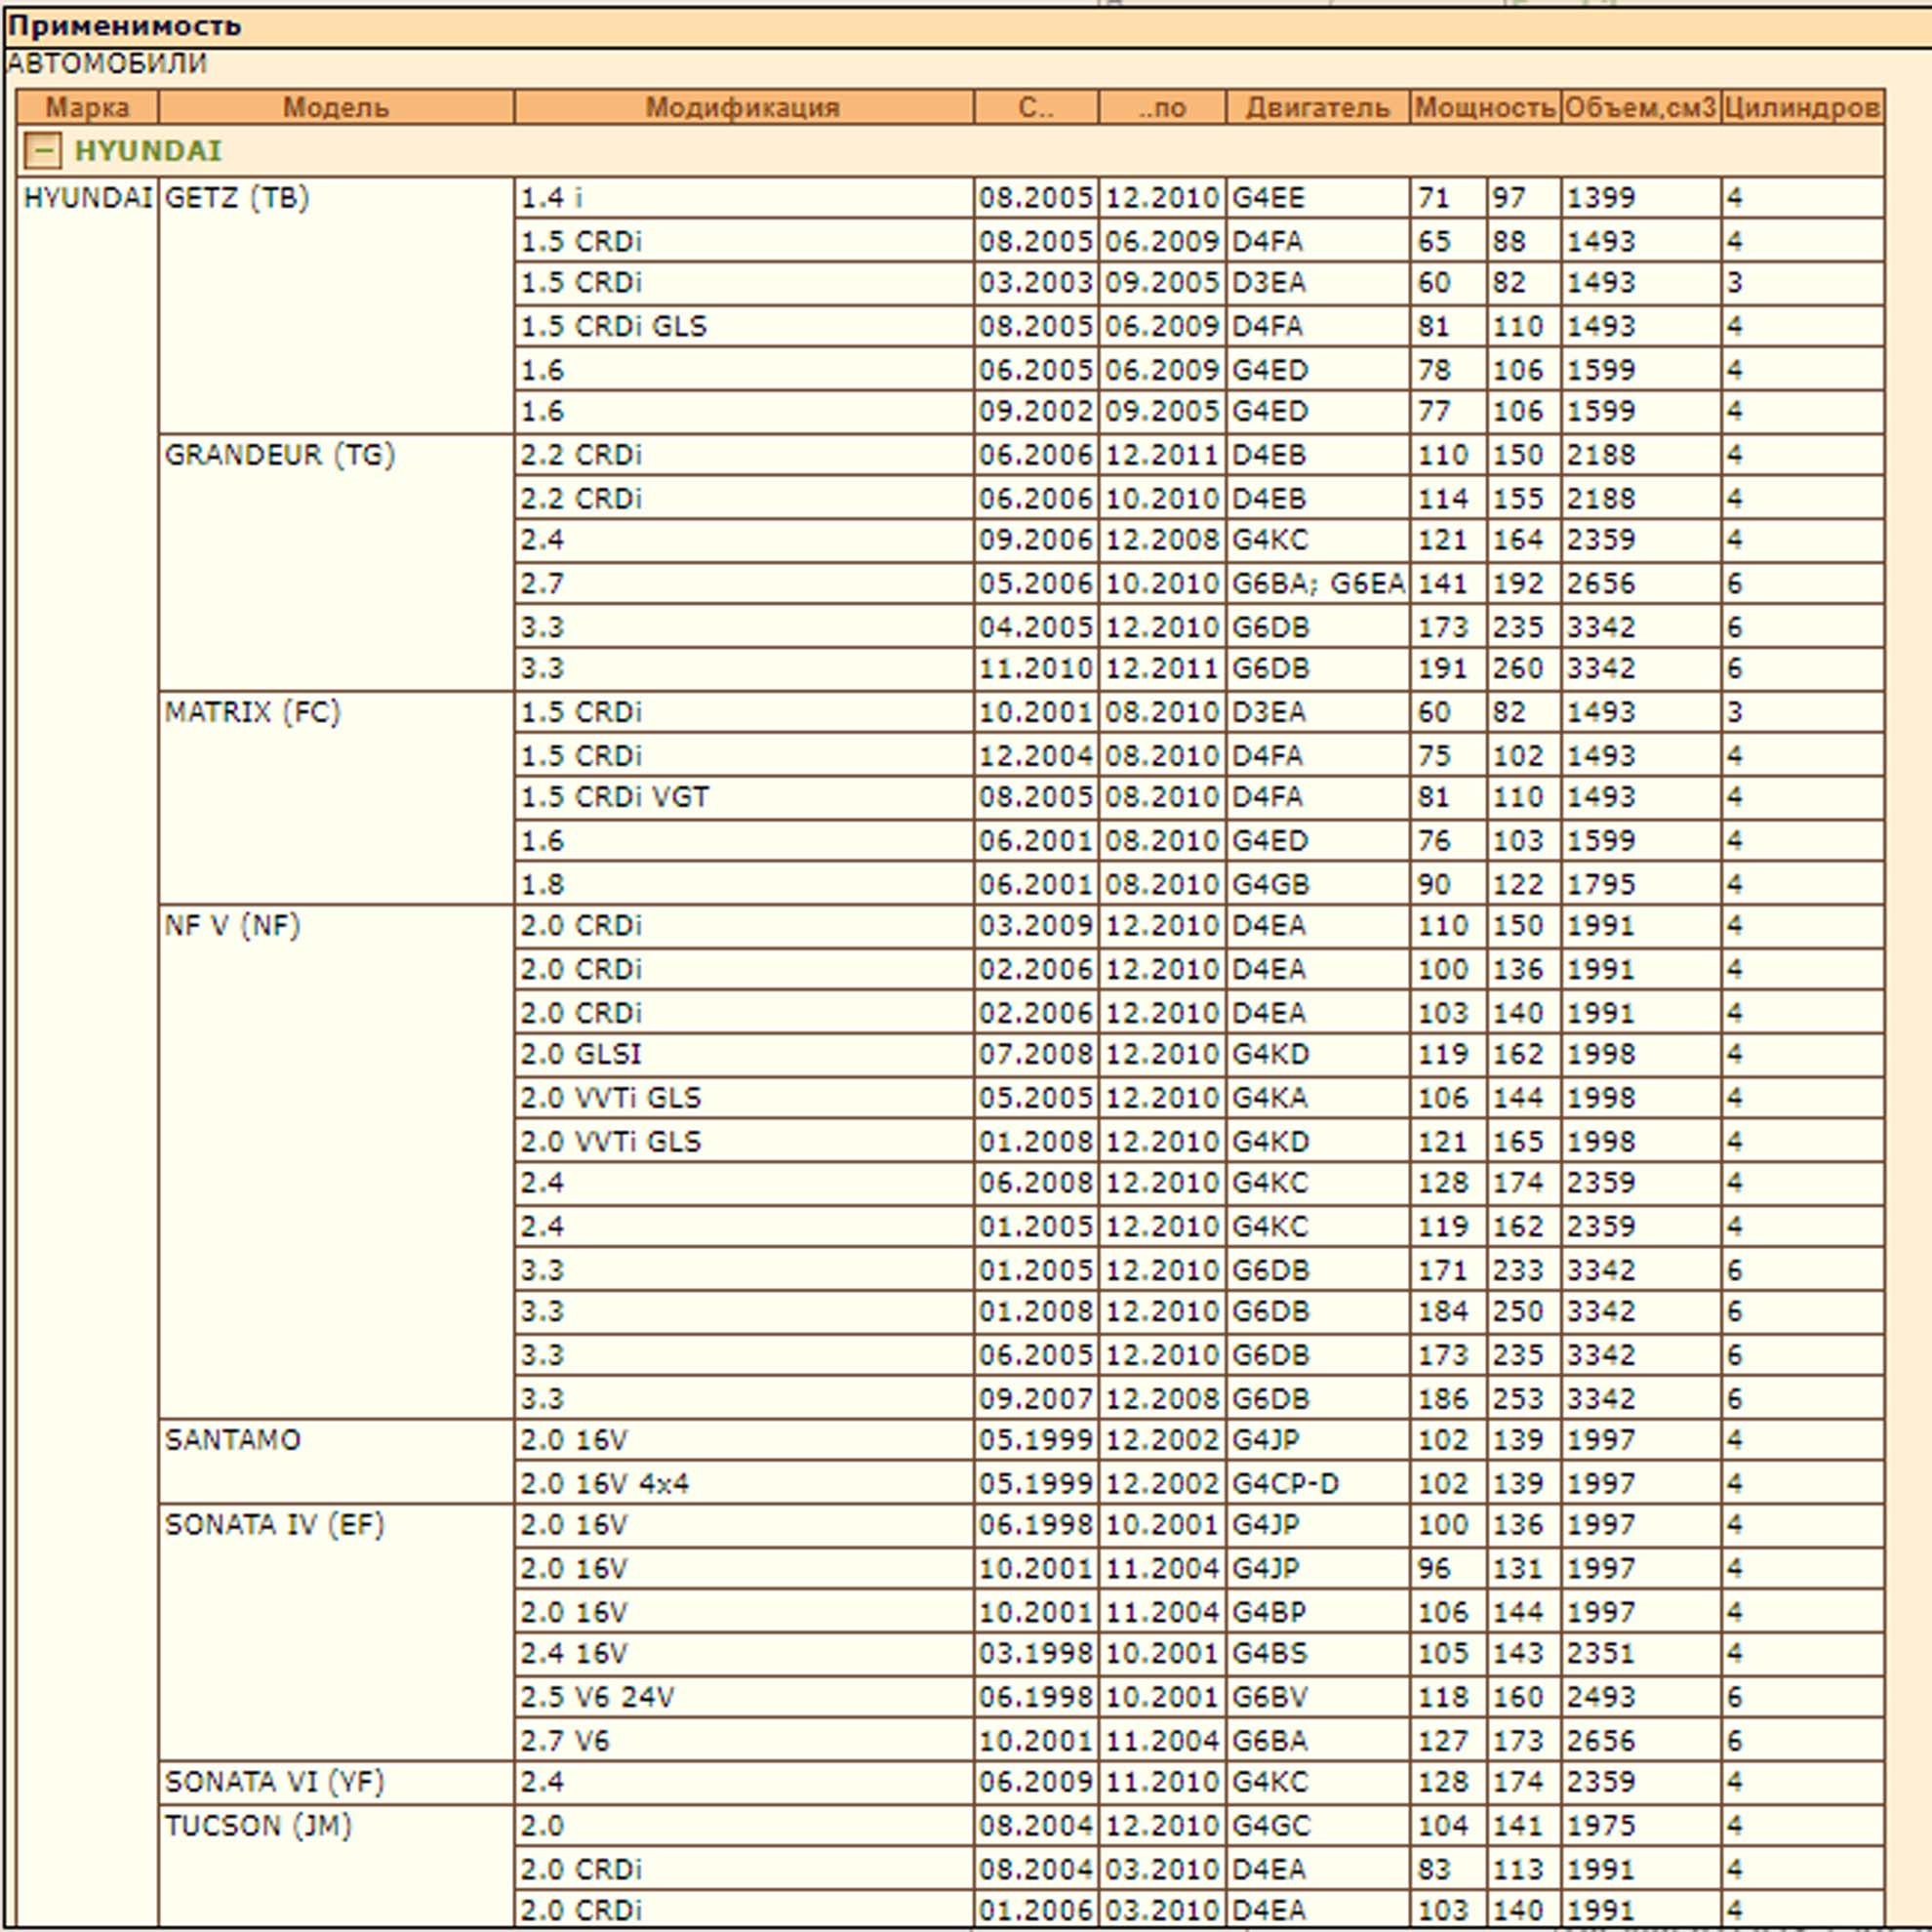Select the MATRIX (FC) model cell

point(336,798)
